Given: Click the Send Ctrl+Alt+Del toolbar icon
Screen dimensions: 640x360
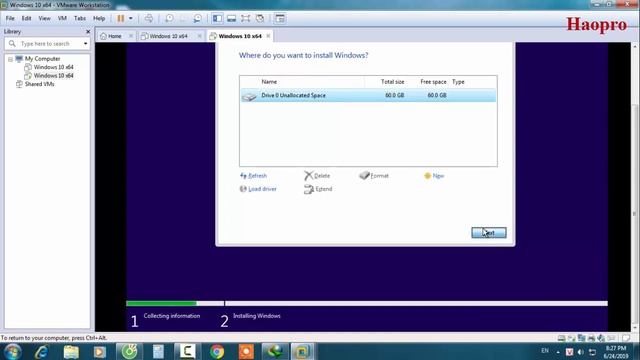Looking at the screenshot, I should coord(149,18).
